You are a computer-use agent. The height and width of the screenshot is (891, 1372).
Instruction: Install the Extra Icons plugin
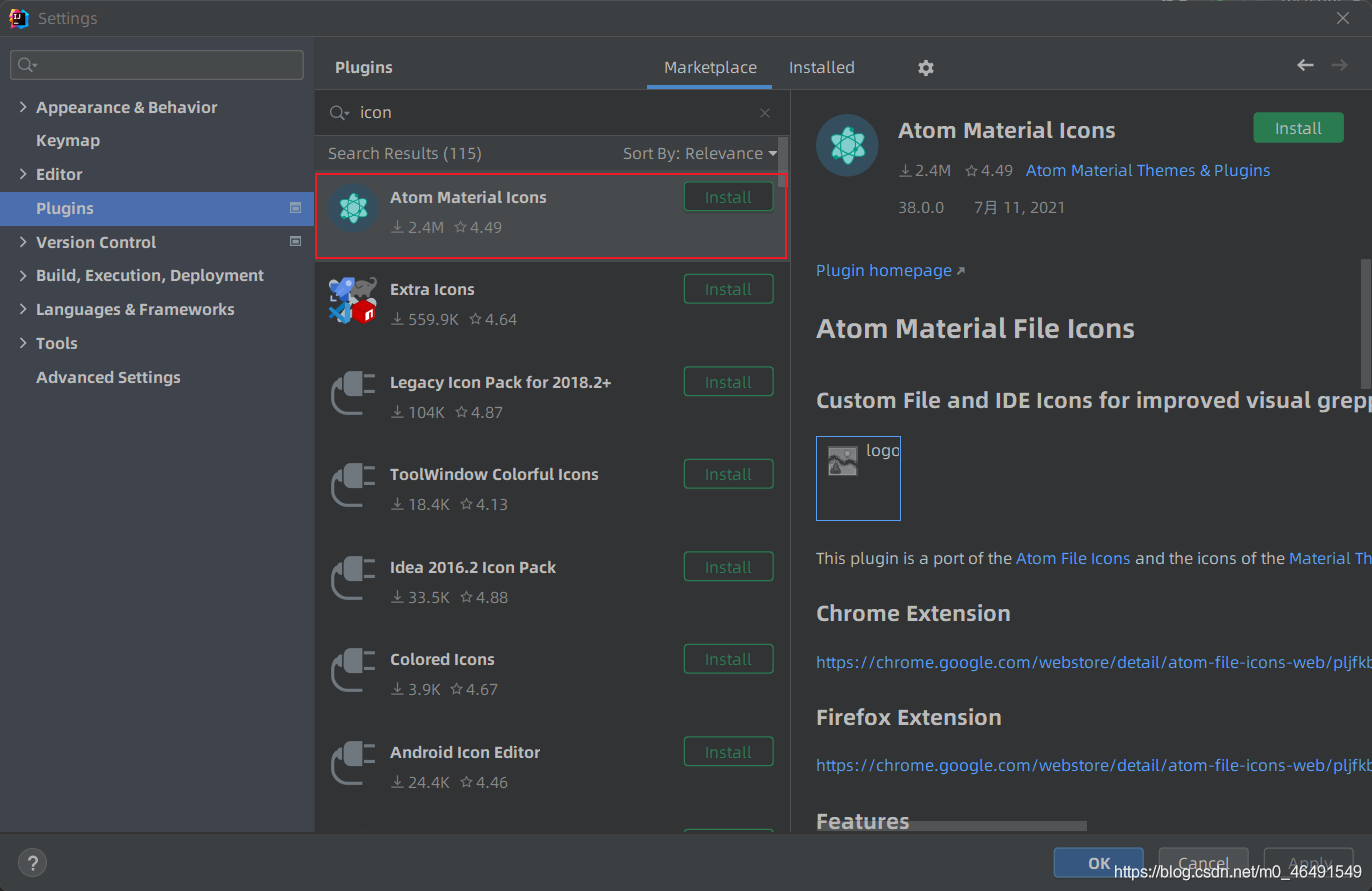[728, 289]
